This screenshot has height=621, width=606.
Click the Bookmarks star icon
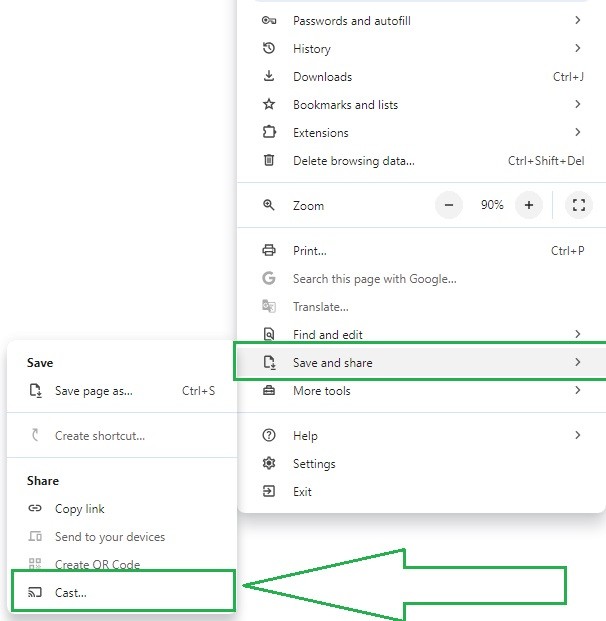(x=269, y=104)
